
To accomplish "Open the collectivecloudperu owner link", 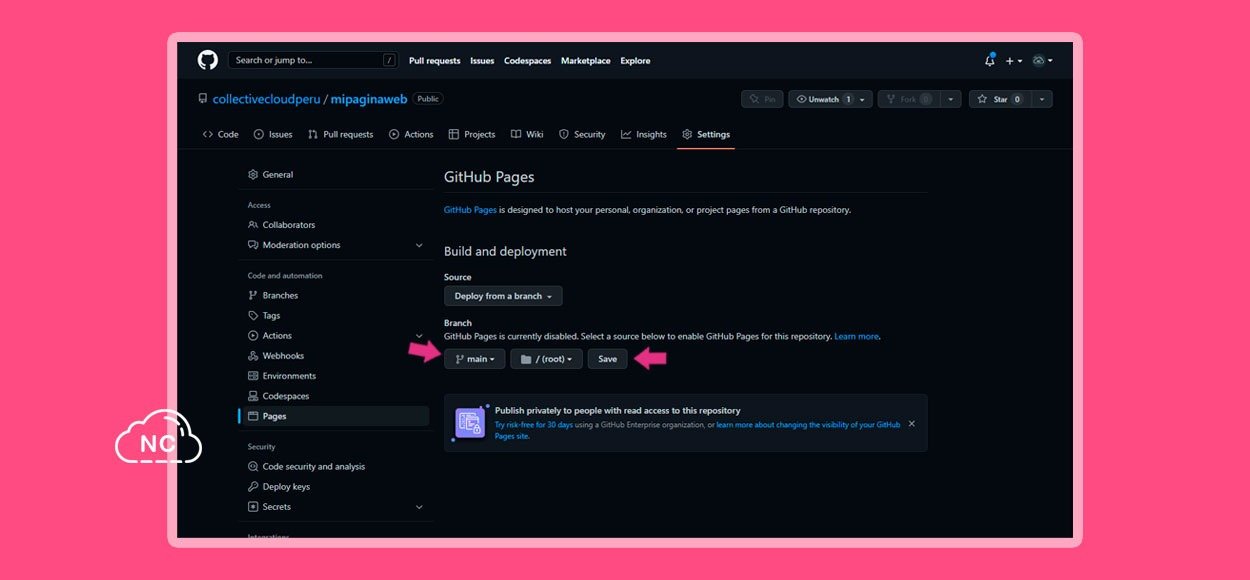I will [x=266, y=99].
